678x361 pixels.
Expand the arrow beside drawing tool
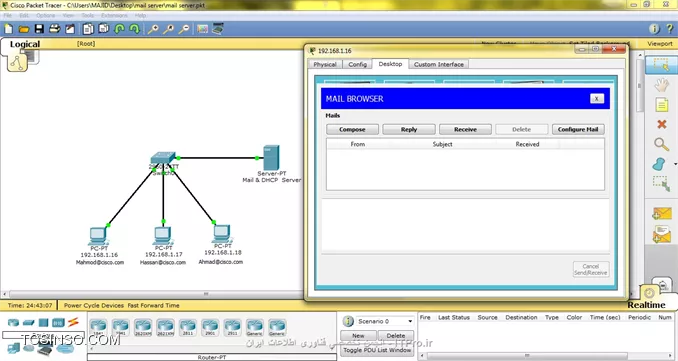click(675, 164)
